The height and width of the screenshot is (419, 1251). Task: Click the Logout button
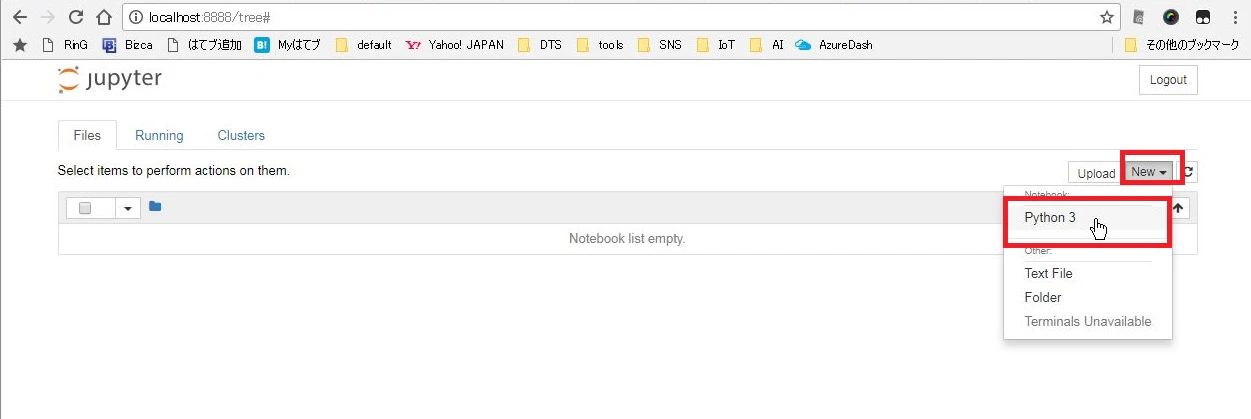(x=1168, y=80)
